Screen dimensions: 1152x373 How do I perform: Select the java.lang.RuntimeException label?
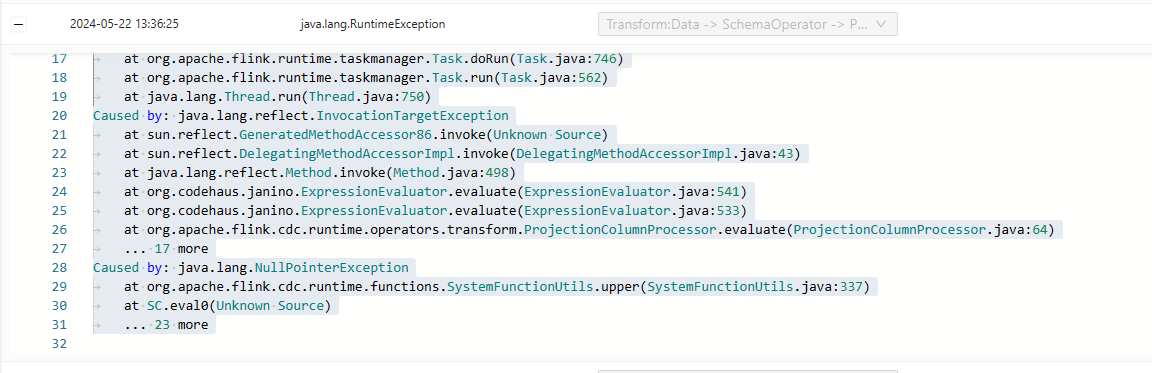[x=373, y=24]
